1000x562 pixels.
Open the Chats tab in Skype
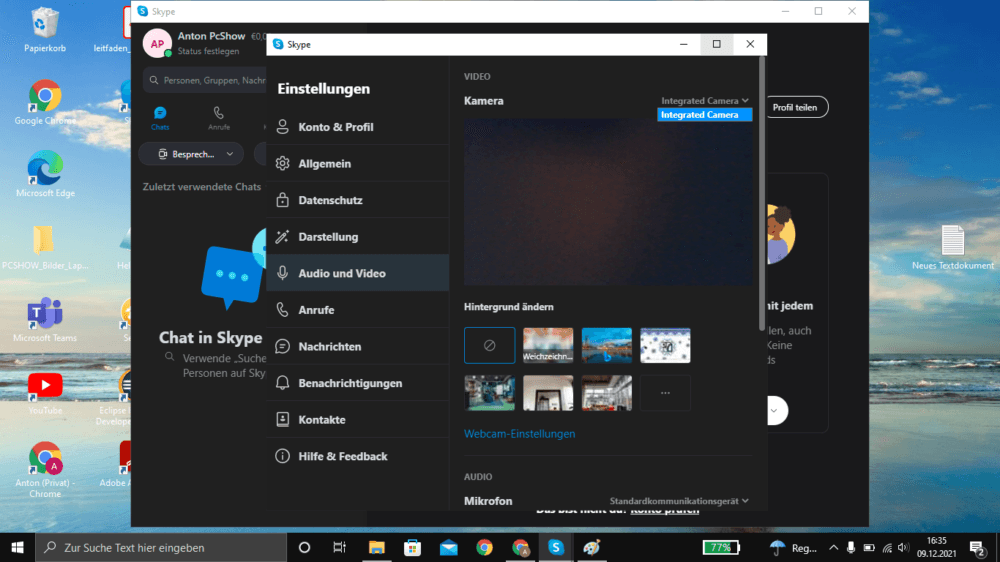[160, 119]
